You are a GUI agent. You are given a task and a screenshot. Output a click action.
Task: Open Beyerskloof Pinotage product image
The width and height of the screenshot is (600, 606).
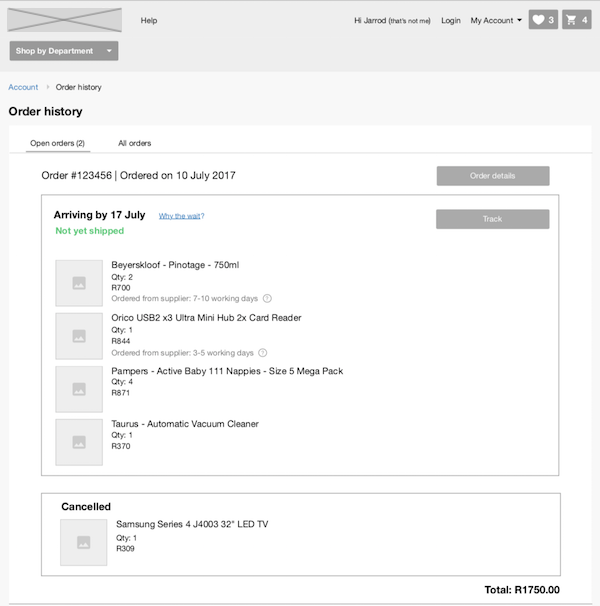point(79,283)
